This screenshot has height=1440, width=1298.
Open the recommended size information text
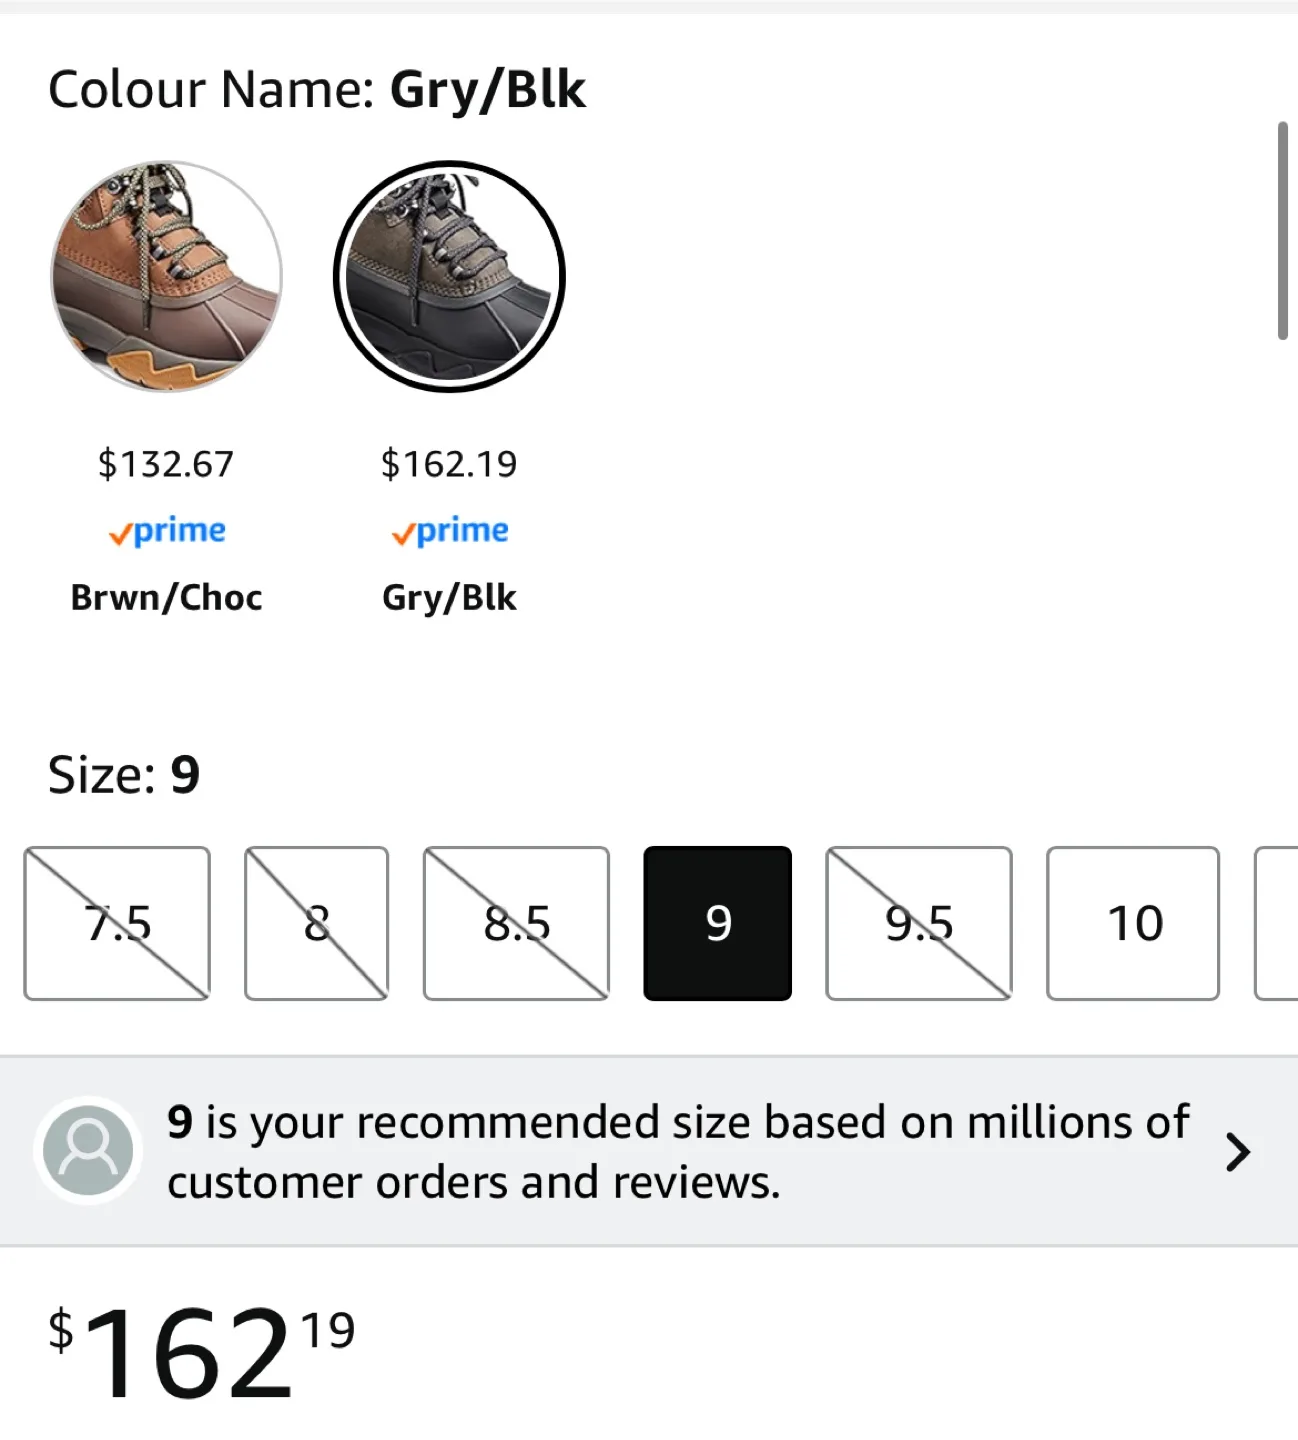(677, 1151)
